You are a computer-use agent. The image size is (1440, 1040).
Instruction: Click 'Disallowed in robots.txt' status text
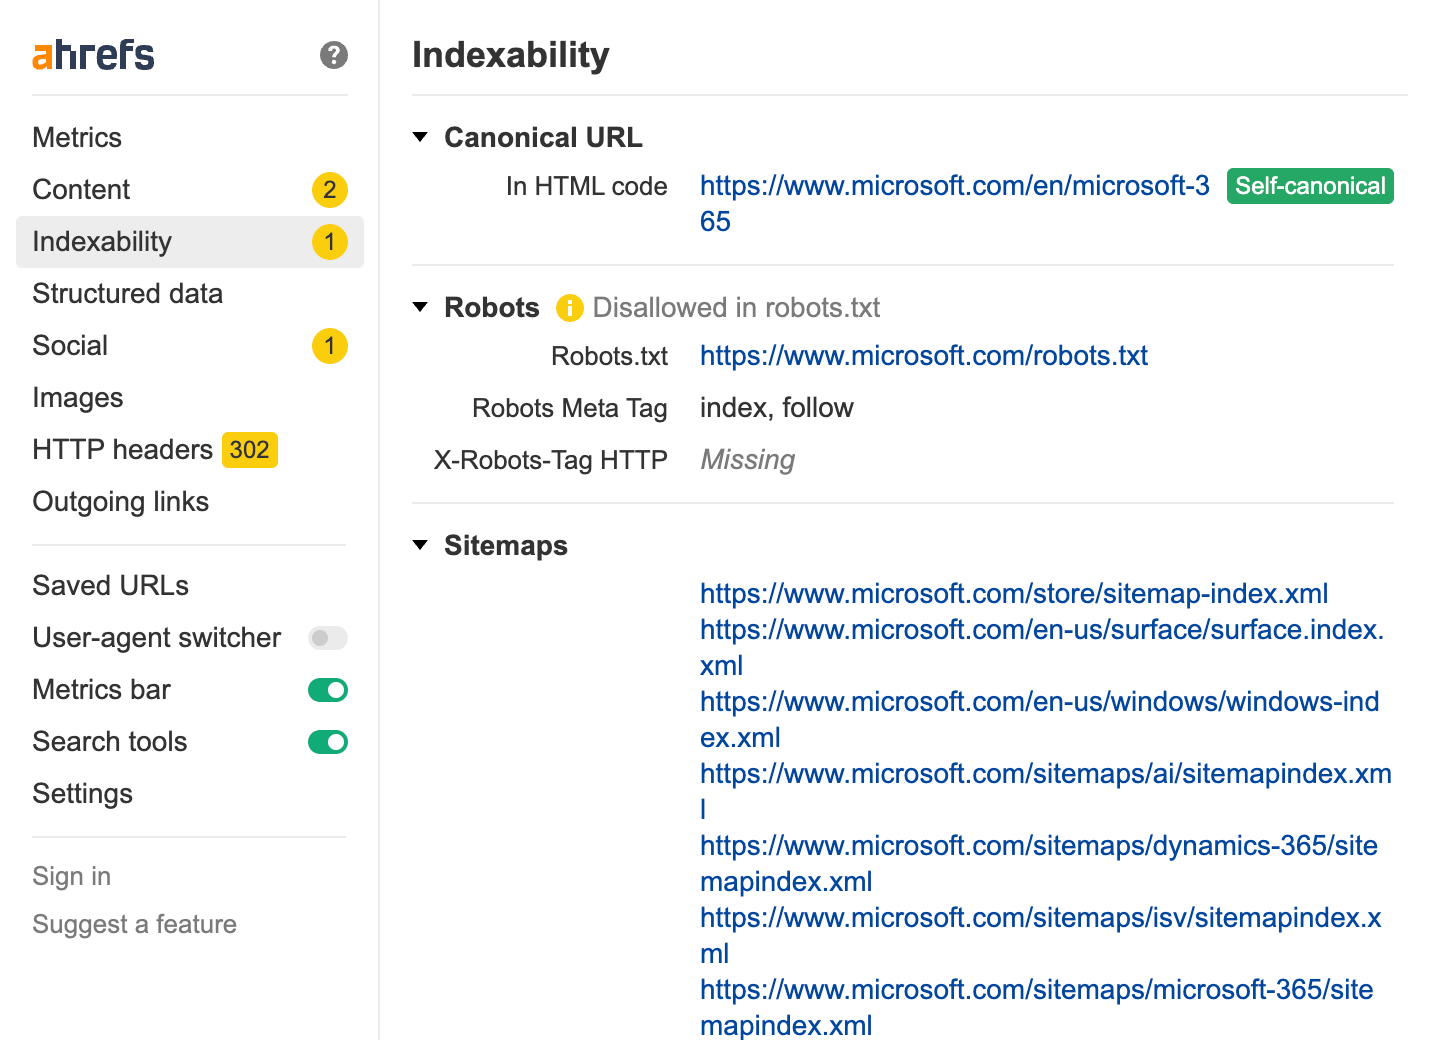pos(736,308)
